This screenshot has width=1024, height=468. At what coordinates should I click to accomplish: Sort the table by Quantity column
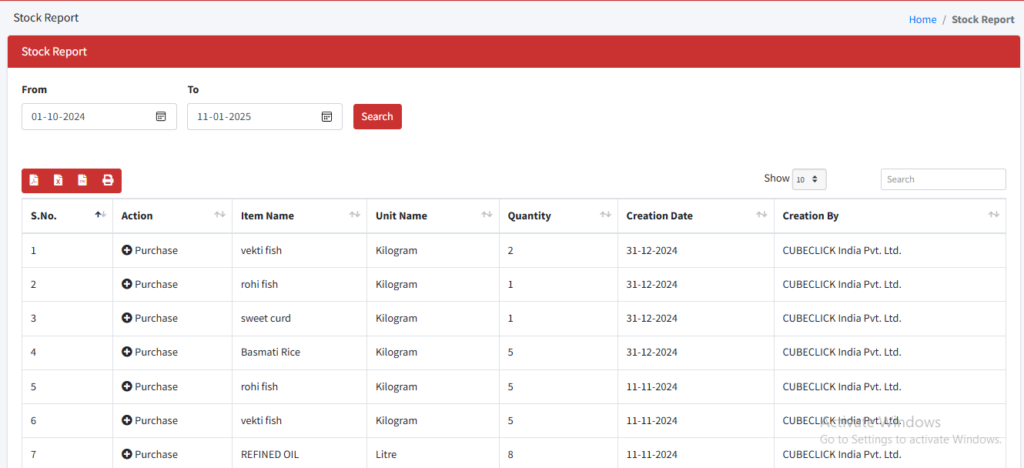(556, 216)
